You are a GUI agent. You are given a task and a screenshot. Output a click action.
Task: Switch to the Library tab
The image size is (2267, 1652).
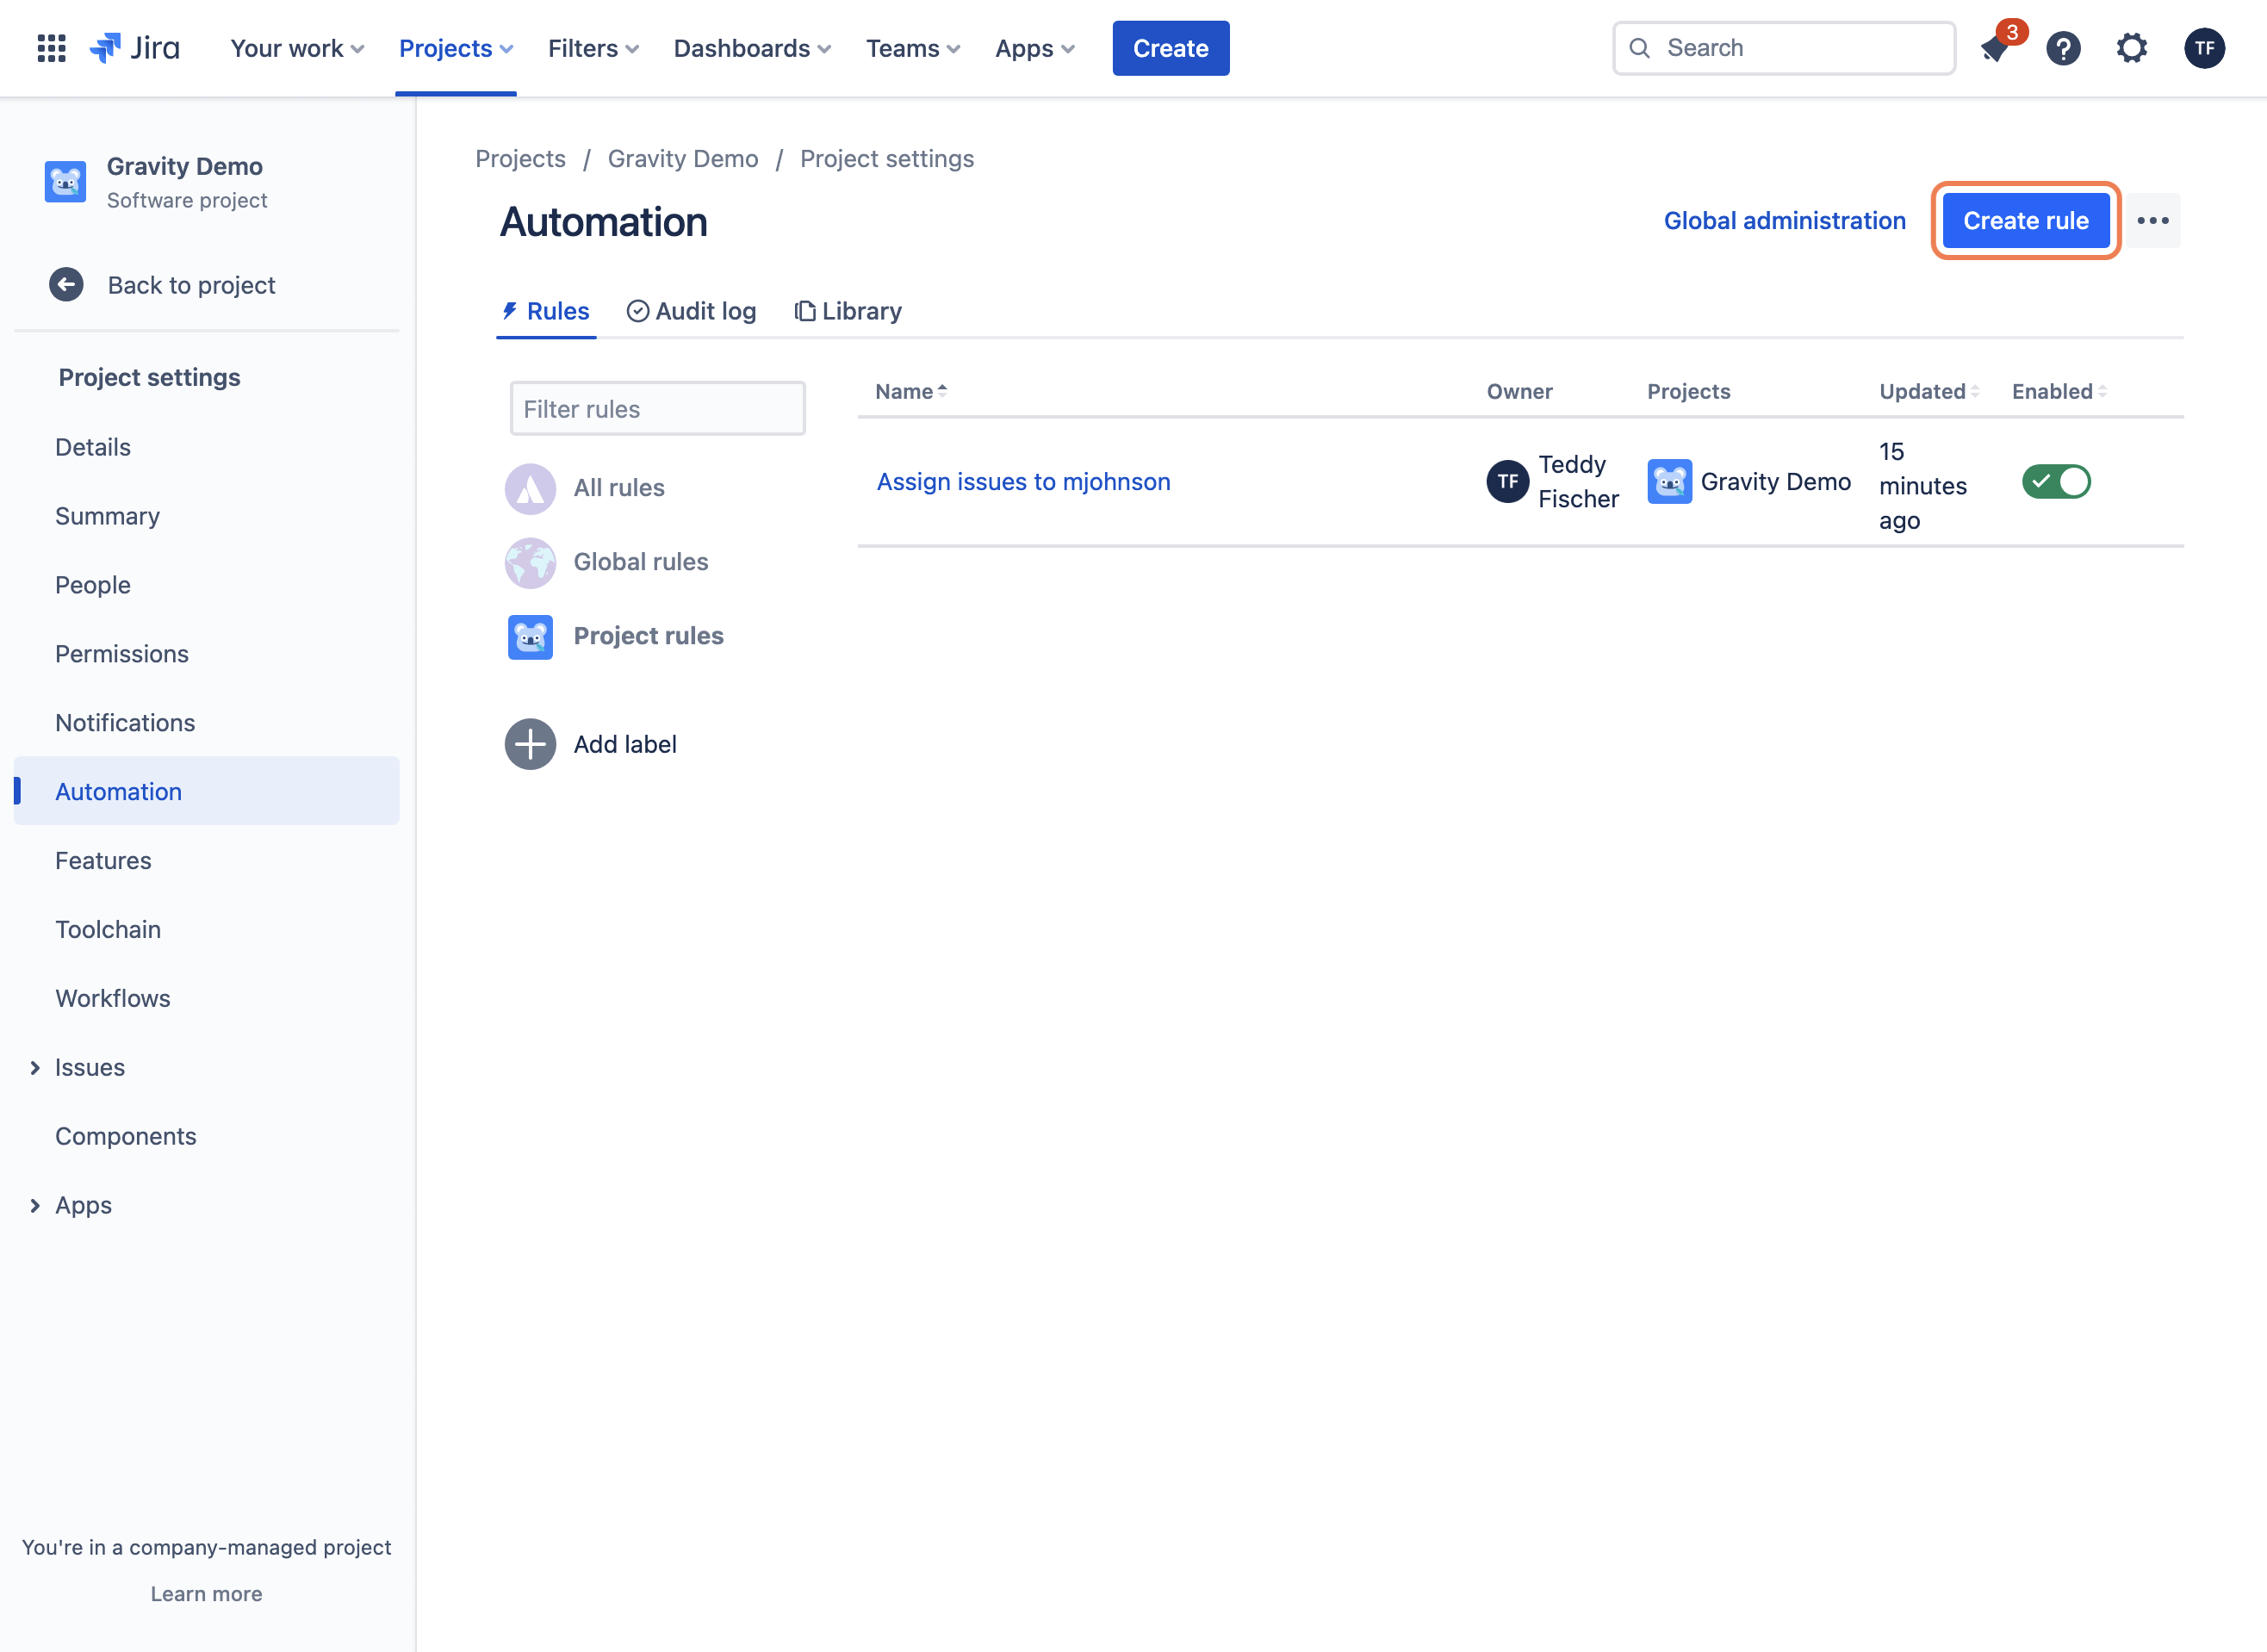tap(848, 311)
